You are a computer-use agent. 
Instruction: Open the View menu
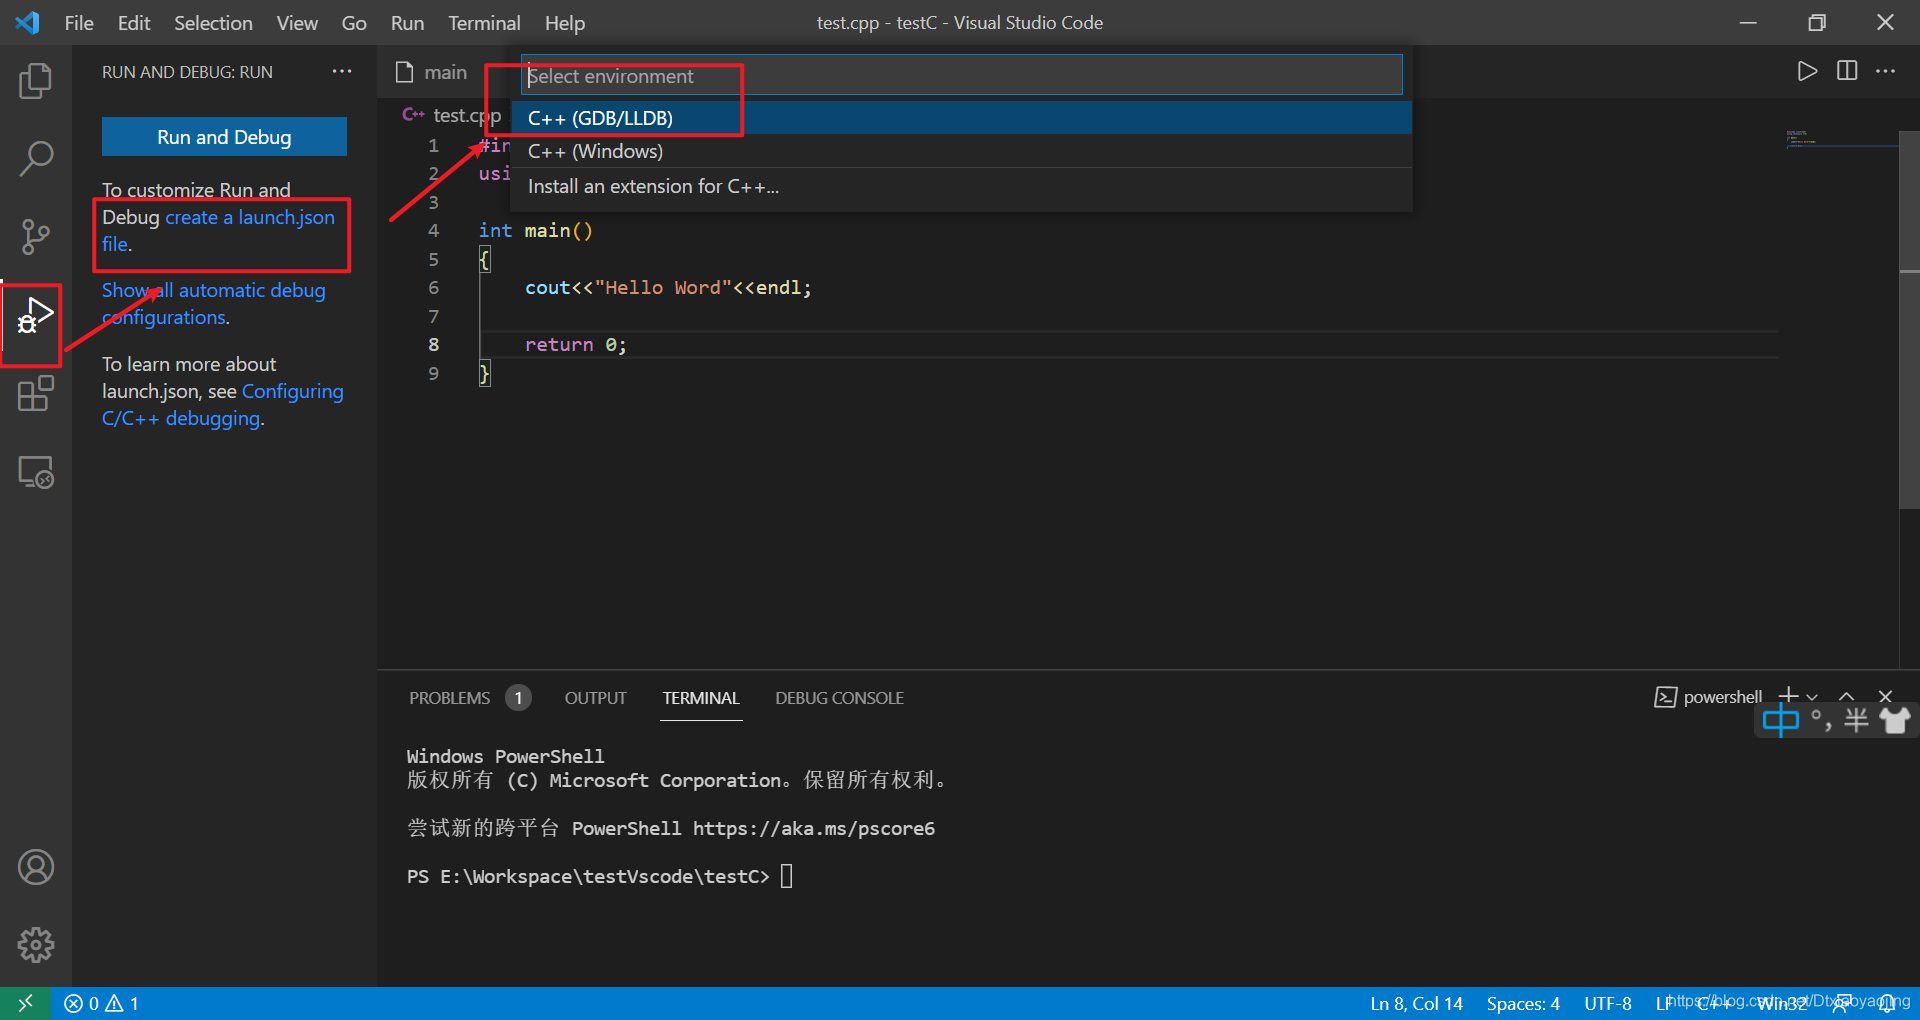[297, 22]
